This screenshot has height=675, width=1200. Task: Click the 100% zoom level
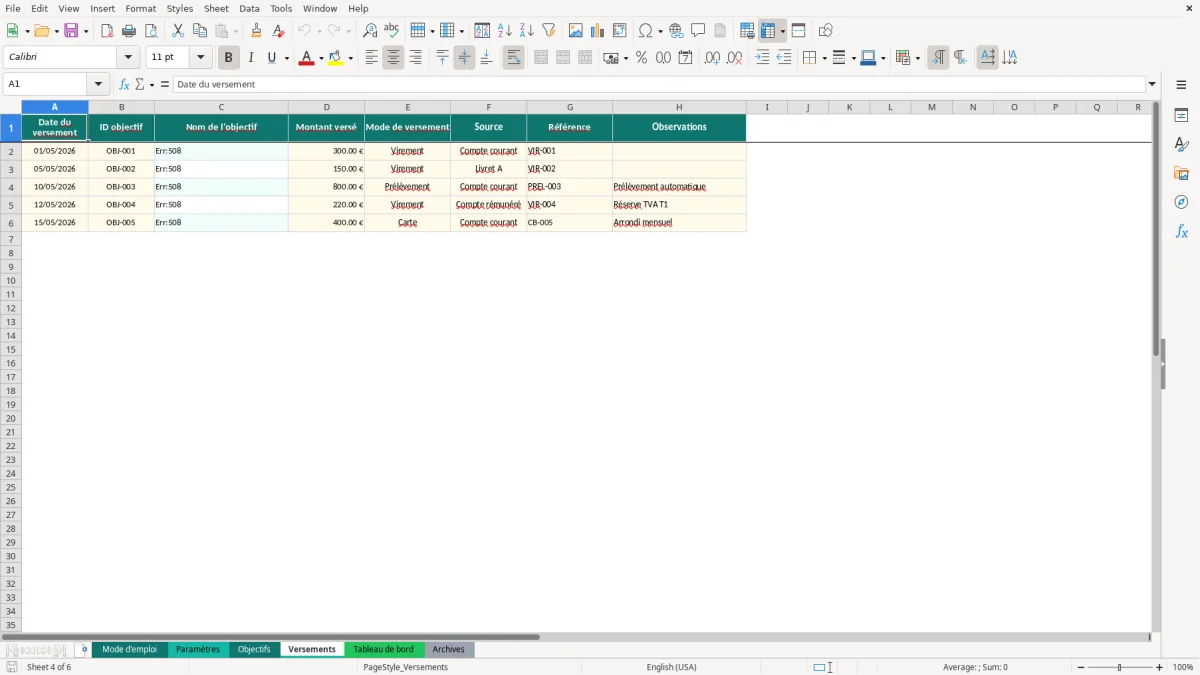tap(1183, 667)
